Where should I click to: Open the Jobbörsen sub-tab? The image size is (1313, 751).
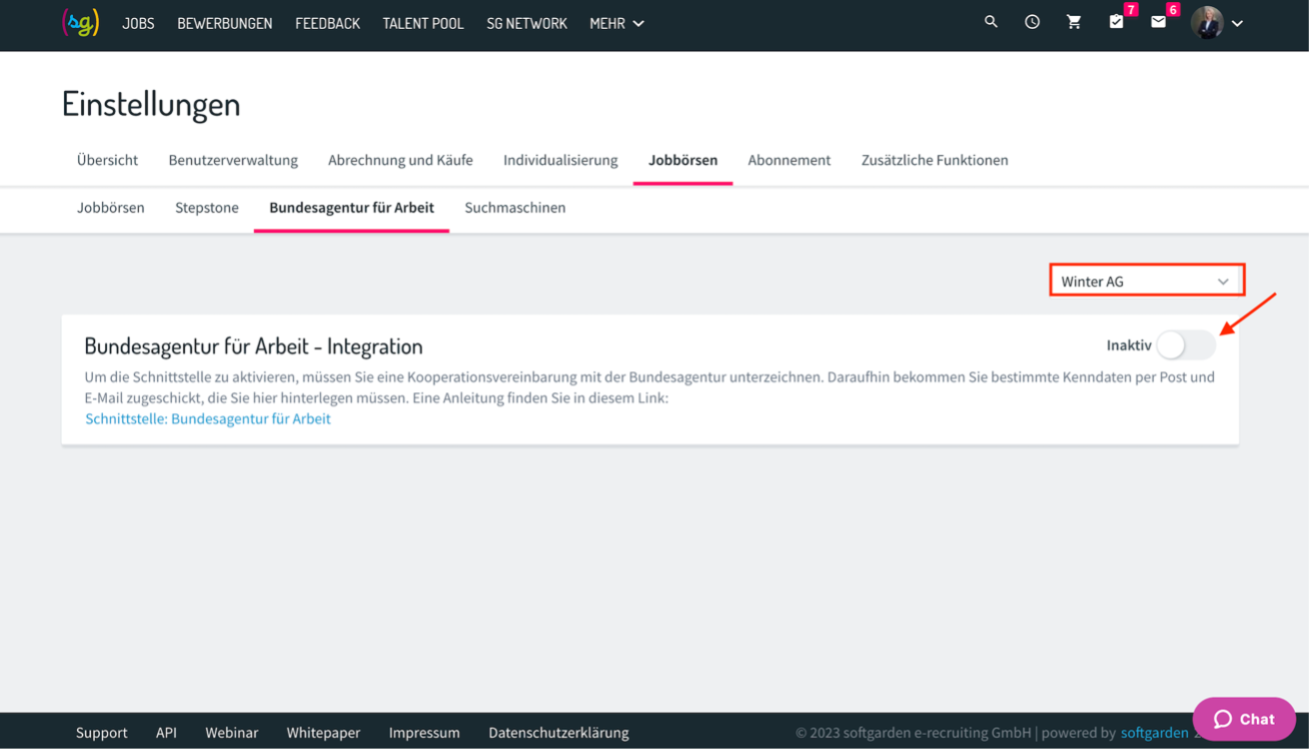111,209
